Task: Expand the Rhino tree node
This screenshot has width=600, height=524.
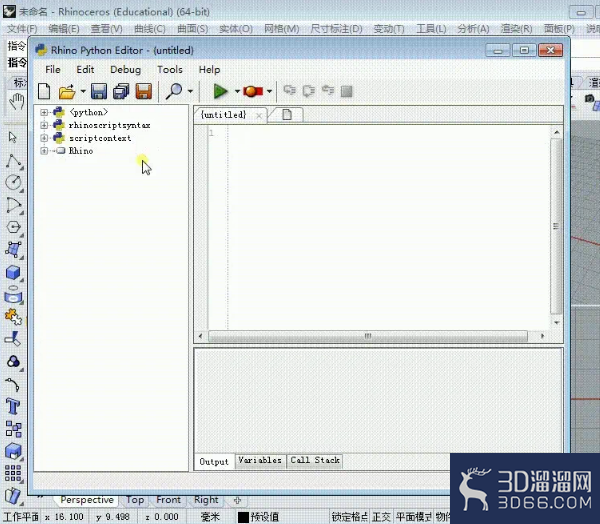Action: coord(44,151)
